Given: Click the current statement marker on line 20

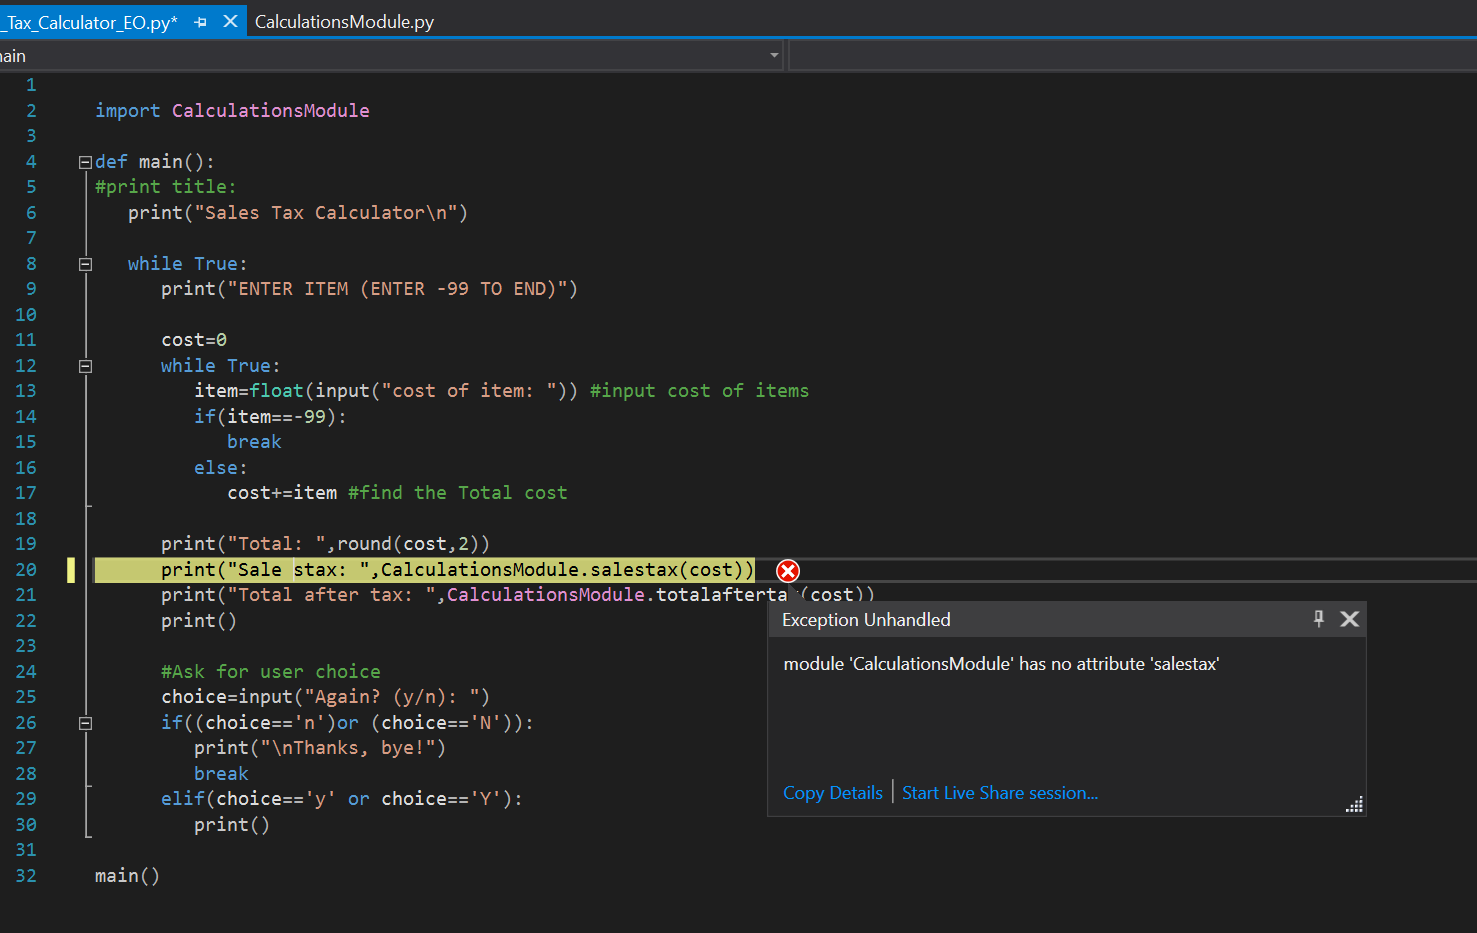Looking at the screenshot, I should point(71,570).
